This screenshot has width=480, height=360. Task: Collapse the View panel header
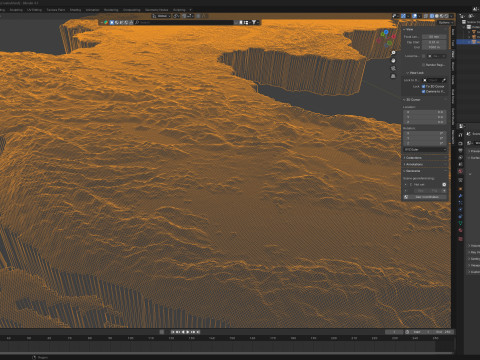(425, 29)
